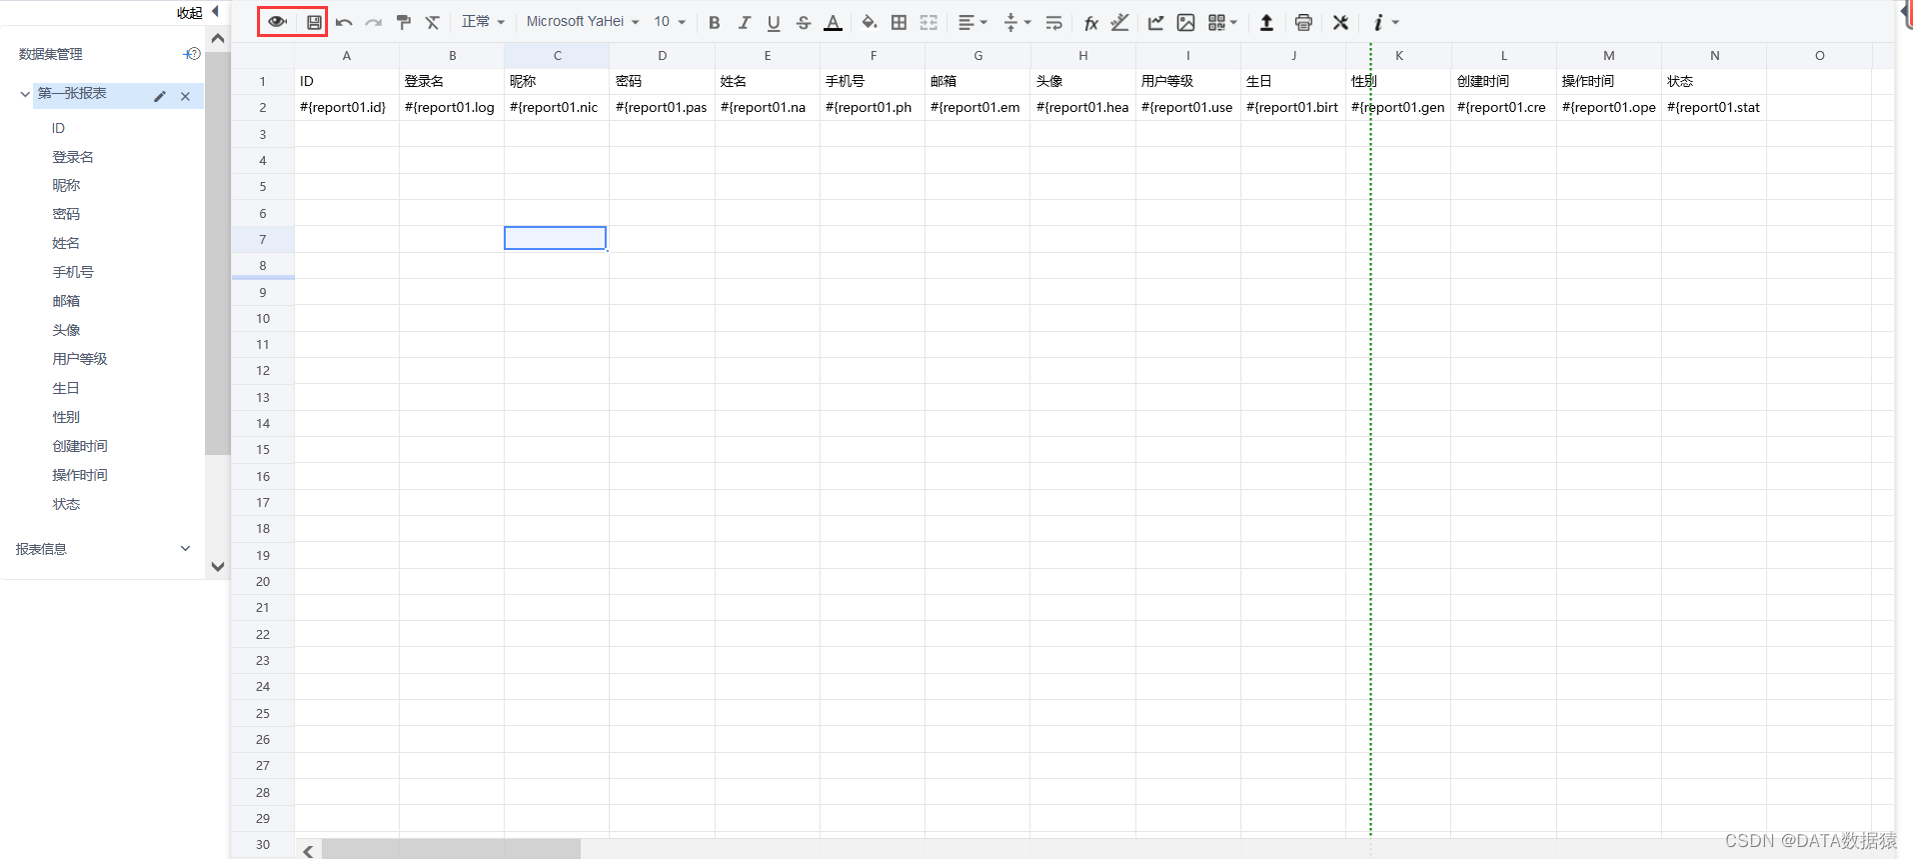Click the left panel scroll up arrow

[218, 38]
